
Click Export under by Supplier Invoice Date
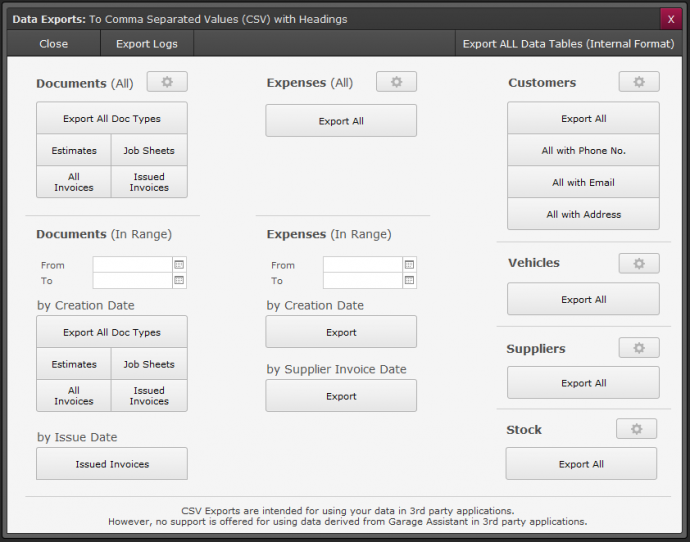pyautogui.click(x=341, y=396)
